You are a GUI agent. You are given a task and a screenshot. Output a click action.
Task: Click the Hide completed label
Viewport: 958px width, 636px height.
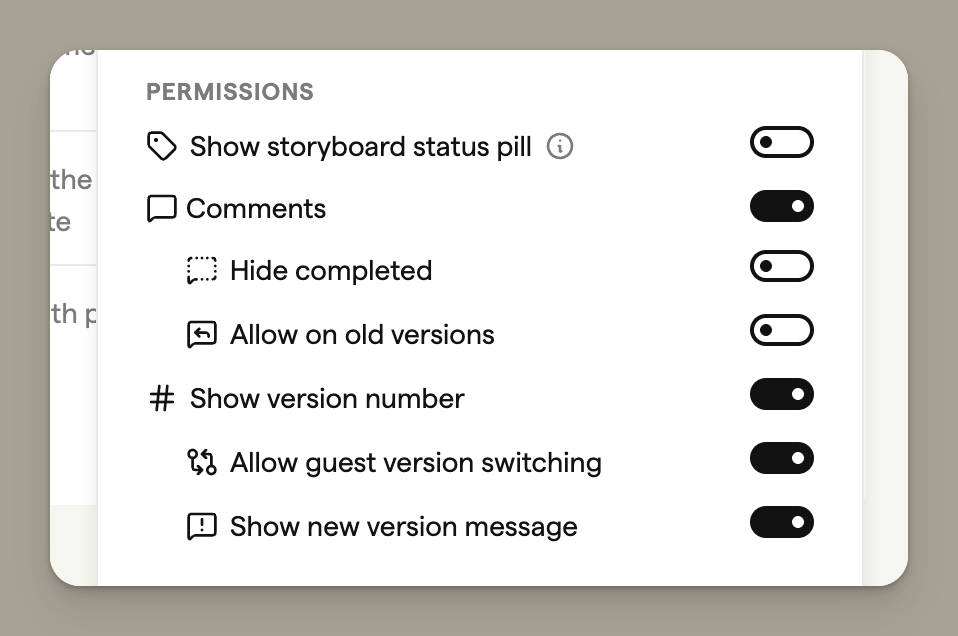(x=331, y=271)
